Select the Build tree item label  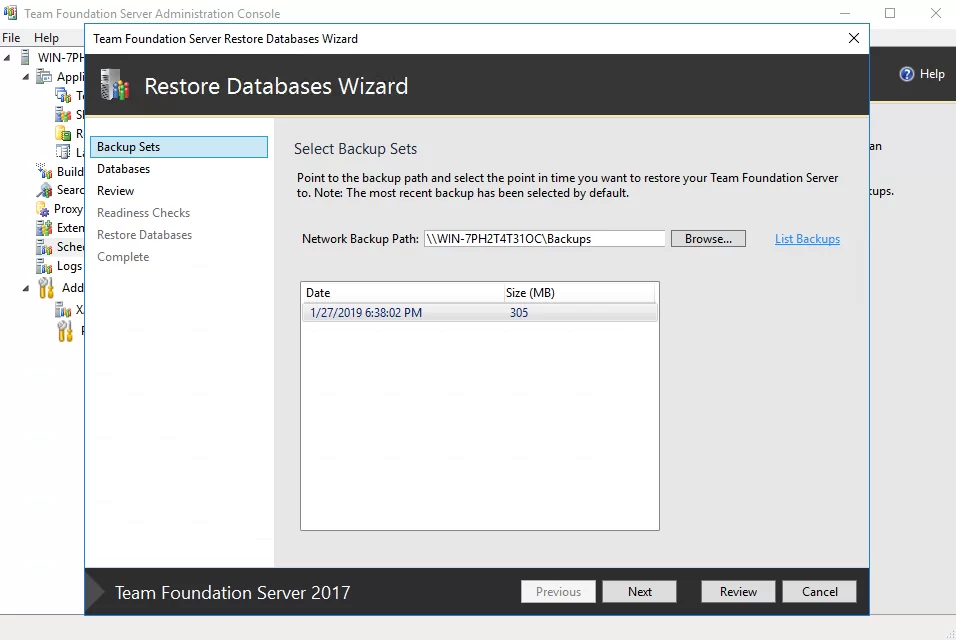[x=70, y=171]
